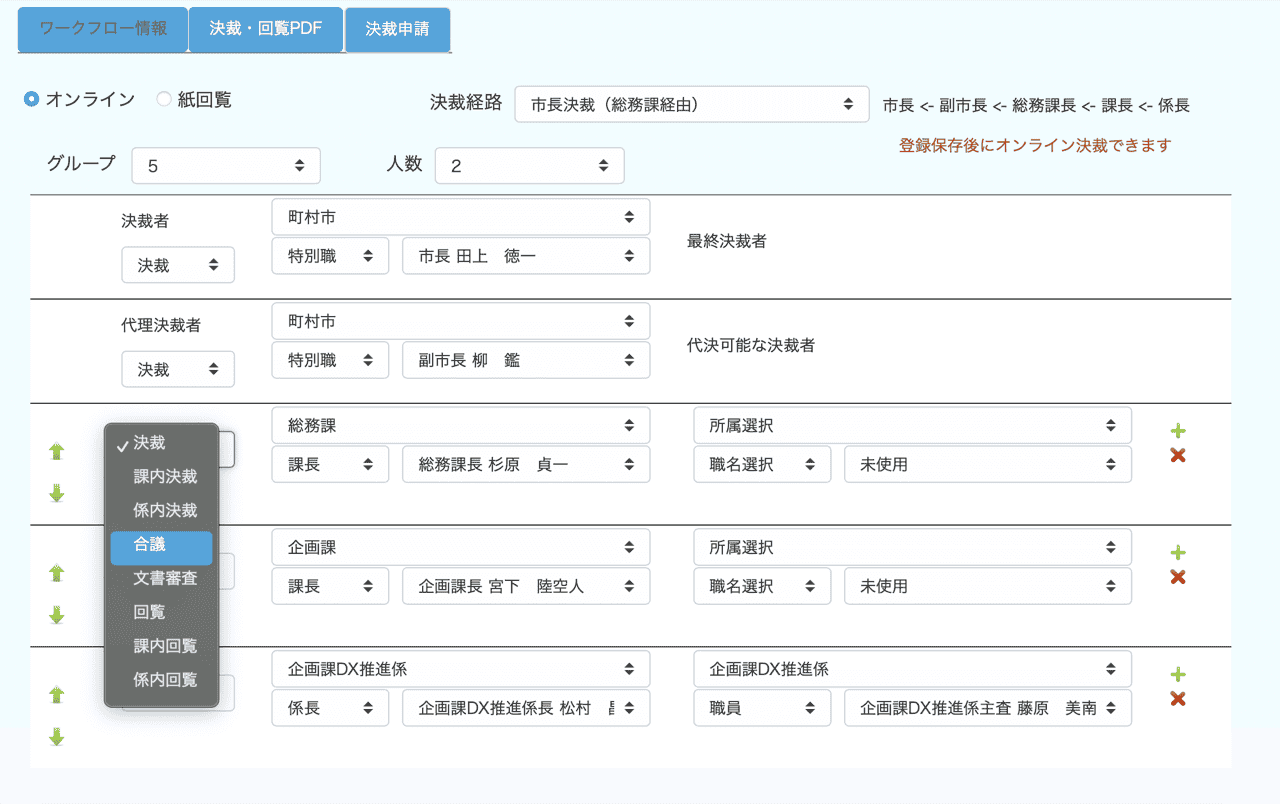Choose 合議 from the open menu
The height and width of the screenshot is (804, 1280).
[x=161, y=545]
